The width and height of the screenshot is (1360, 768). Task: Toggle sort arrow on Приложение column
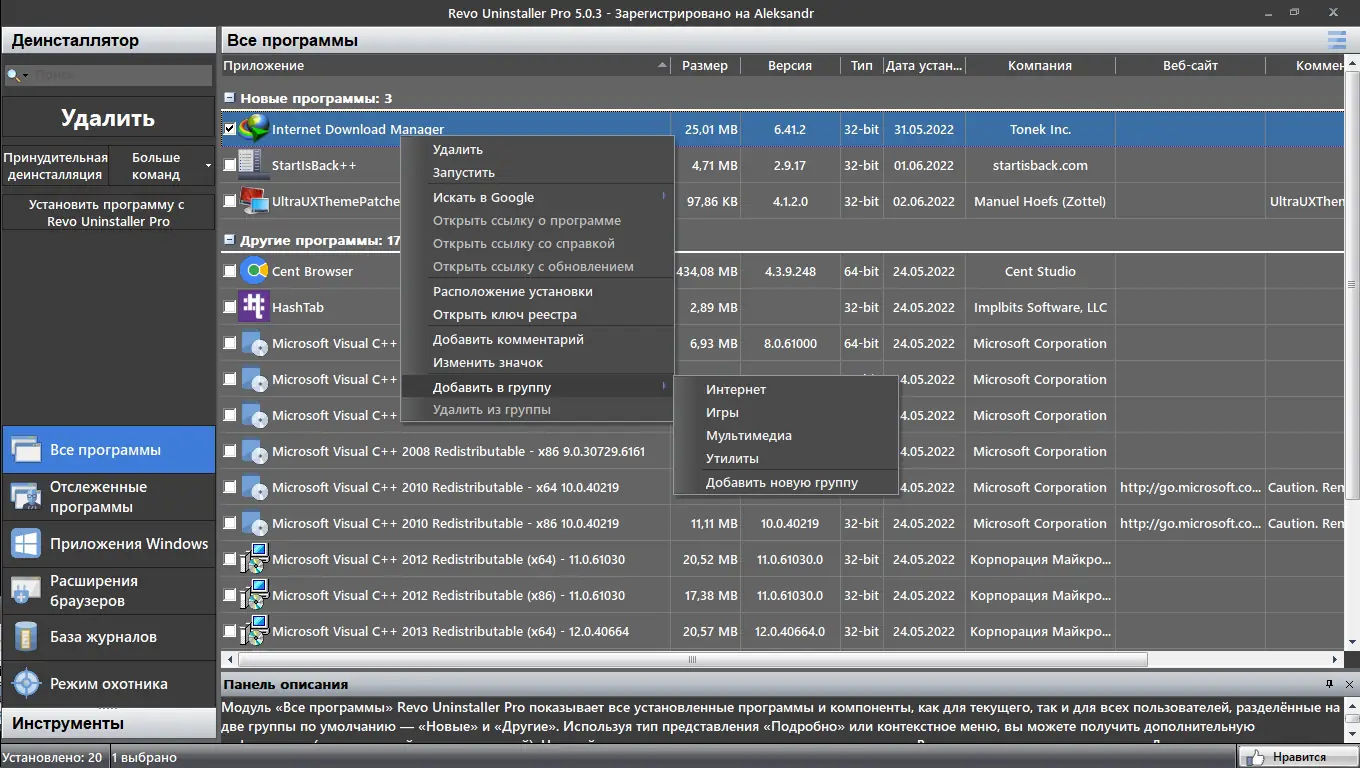[x=662, y=66]
